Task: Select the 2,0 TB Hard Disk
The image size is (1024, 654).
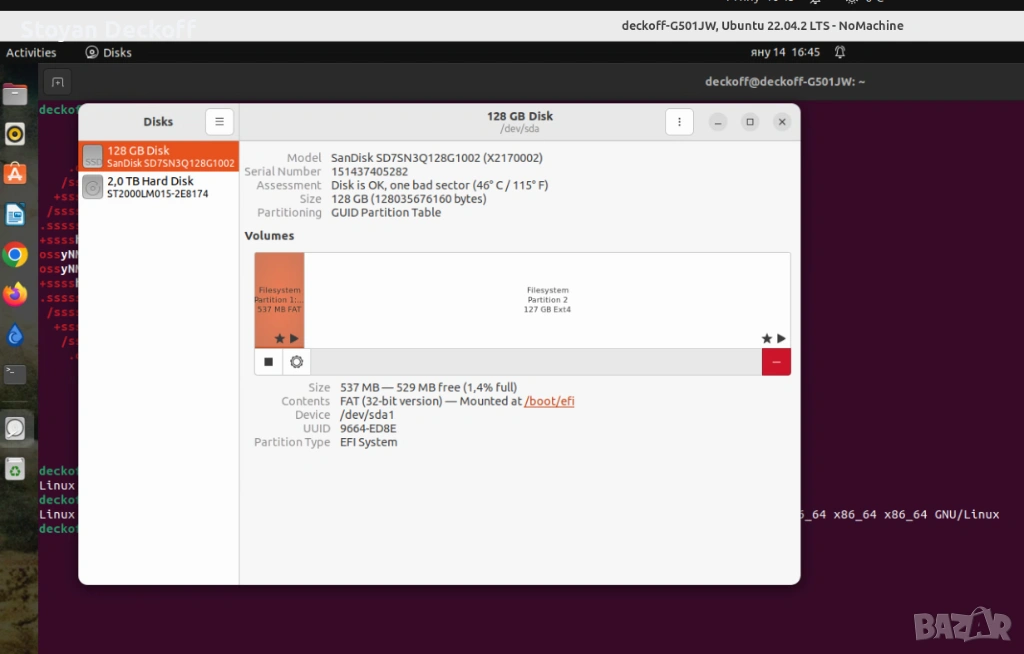Action: coord(159,187)
